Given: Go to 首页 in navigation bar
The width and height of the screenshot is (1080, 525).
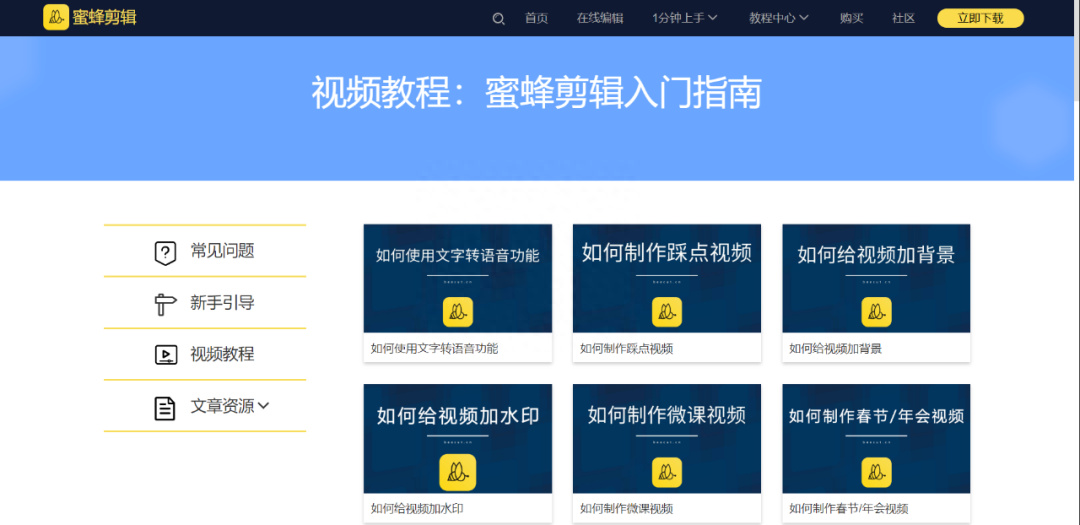Looking at the screenshot, I should pos(537,19).
